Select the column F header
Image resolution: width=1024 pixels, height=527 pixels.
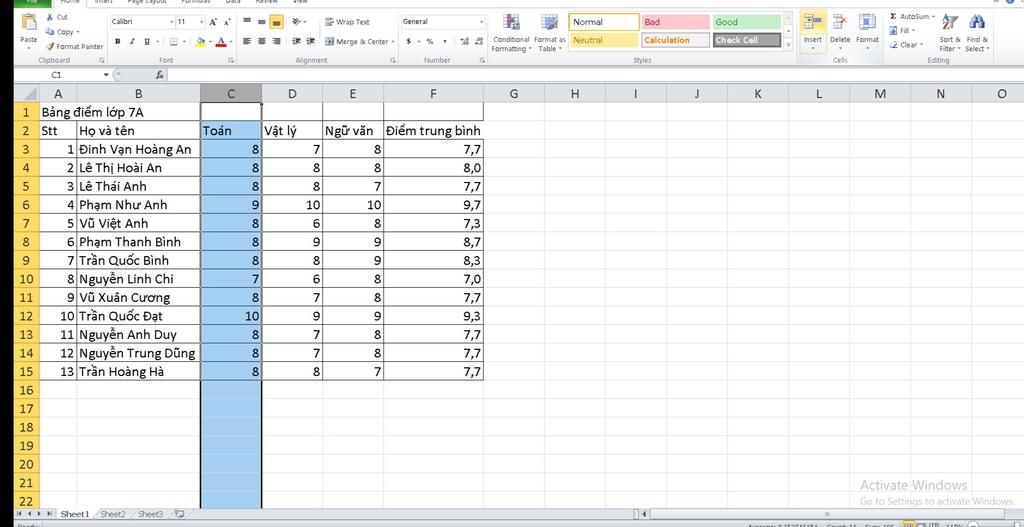coord(434,93)
